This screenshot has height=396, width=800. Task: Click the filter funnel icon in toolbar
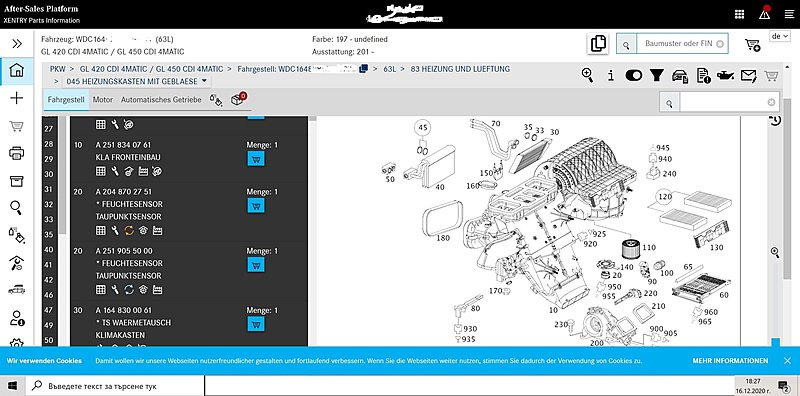657,76
